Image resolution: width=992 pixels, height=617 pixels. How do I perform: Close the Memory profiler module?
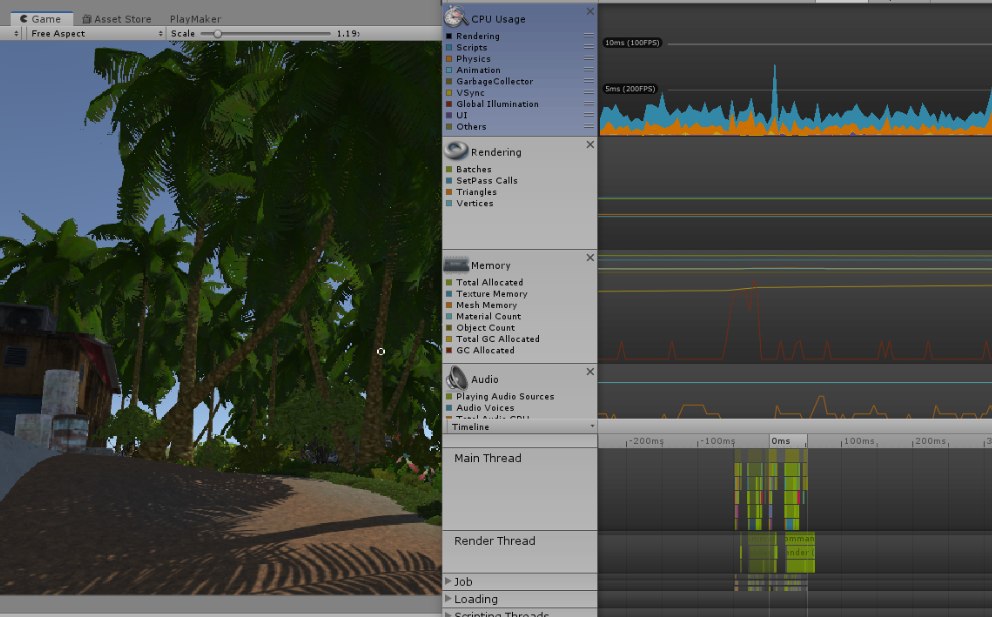point(590,258)
